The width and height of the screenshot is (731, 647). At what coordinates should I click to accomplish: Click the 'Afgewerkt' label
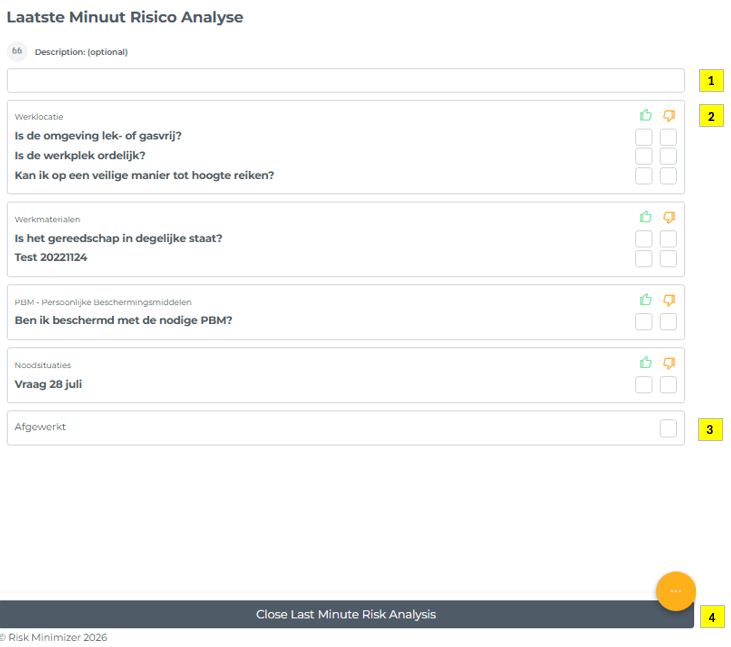coord(40,427)
